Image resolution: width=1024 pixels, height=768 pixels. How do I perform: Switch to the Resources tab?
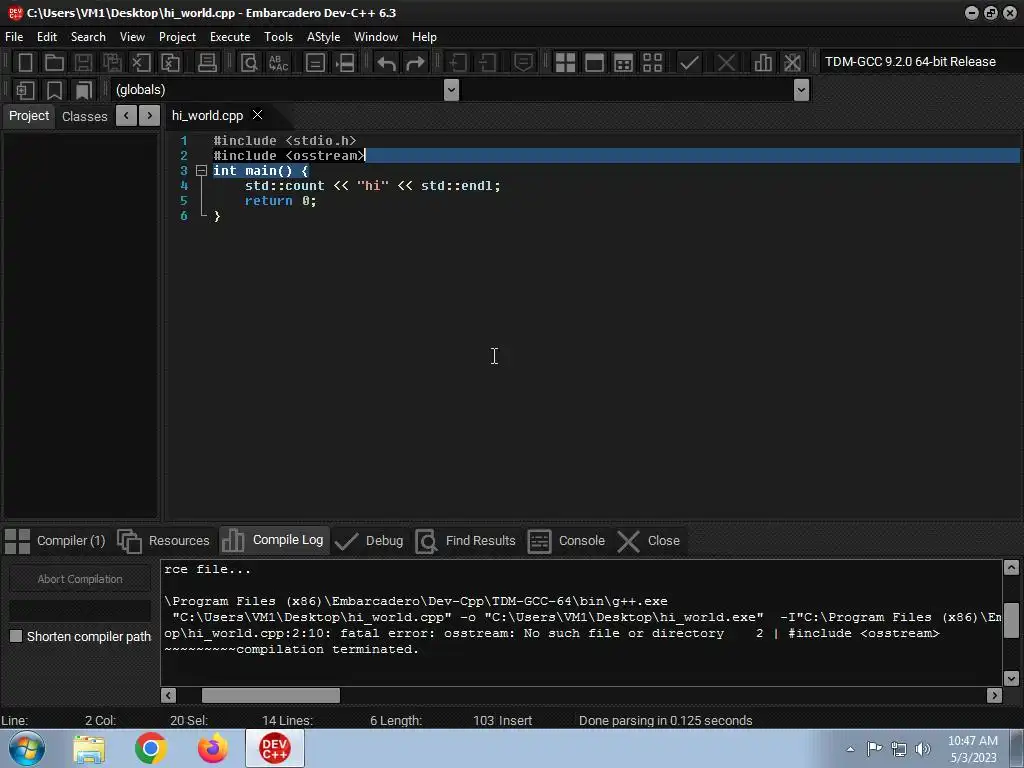164,541
